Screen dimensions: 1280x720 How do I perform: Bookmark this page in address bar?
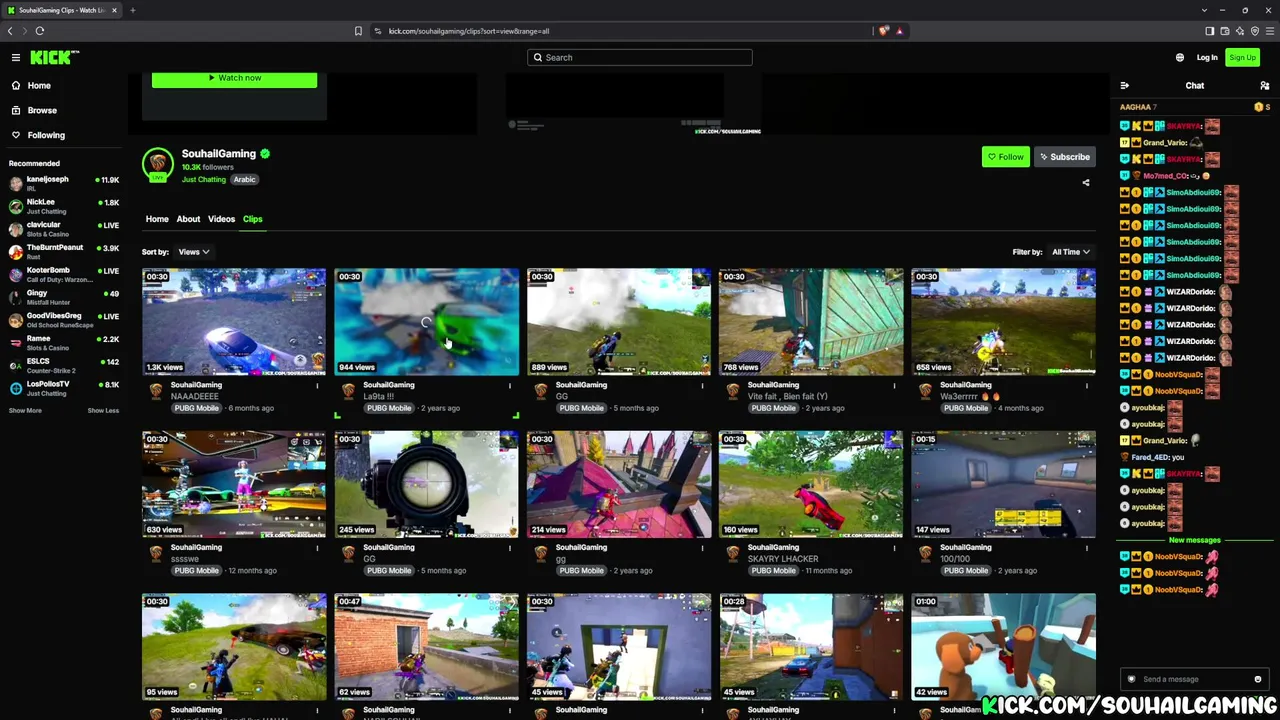coord(358,31)
